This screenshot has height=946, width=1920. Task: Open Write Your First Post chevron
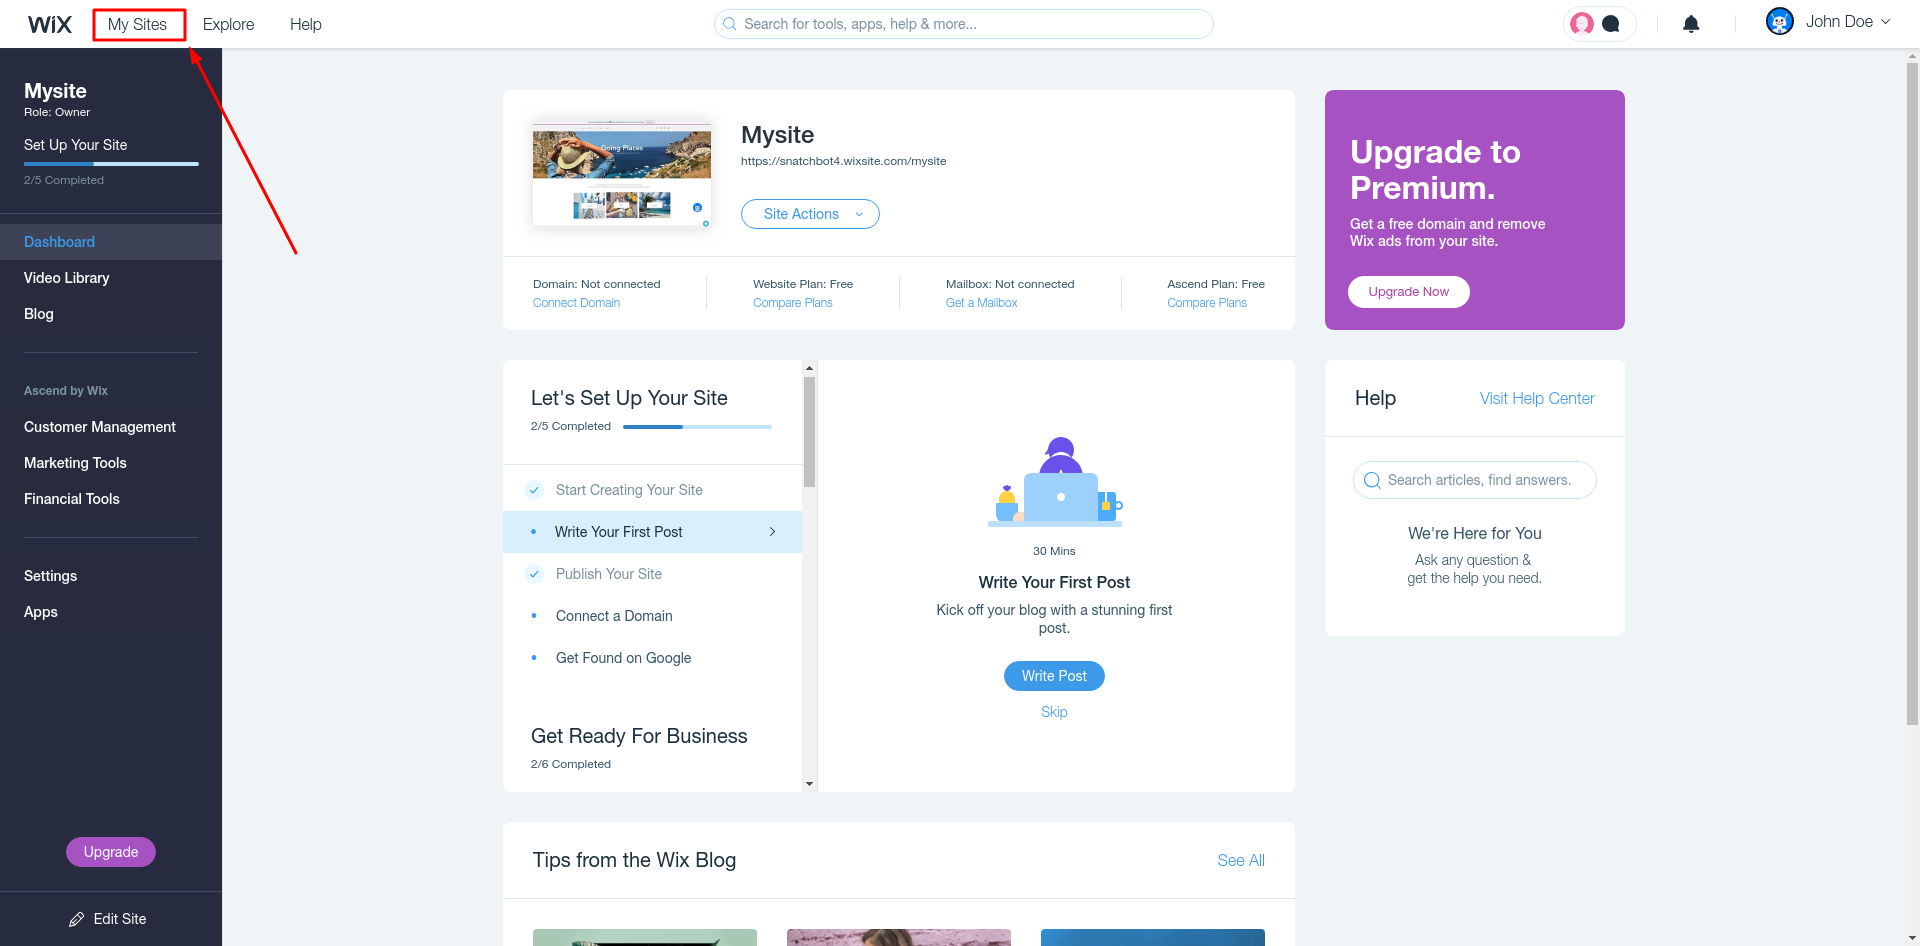772,532
